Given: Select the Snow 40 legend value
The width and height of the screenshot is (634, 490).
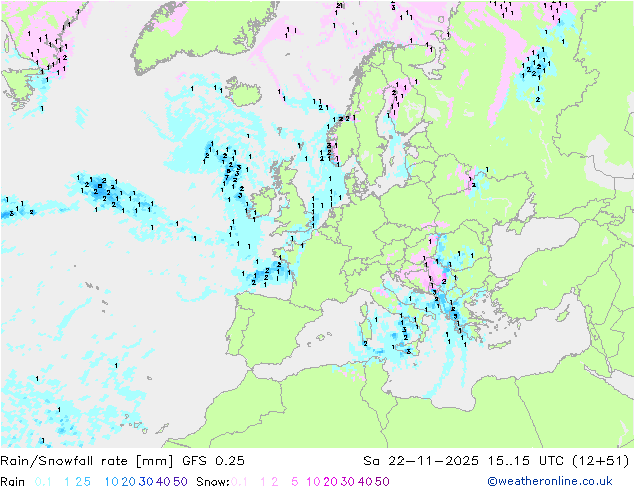Looking at the screenshot, I should (x=365, y=482).
